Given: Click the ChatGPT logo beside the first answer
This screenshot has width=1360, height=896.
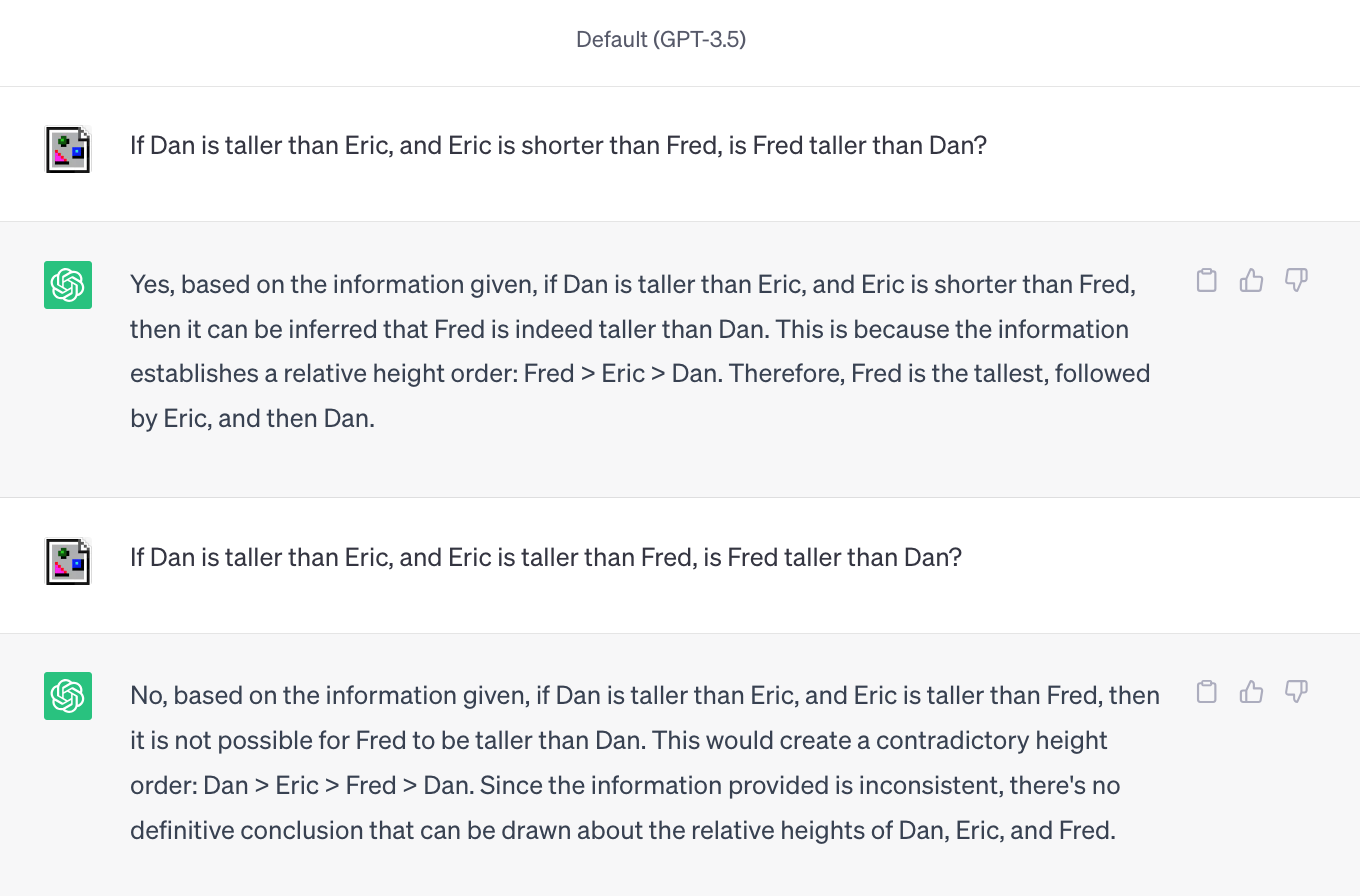Looking at the screenshot, I should [x=68, y=285].
